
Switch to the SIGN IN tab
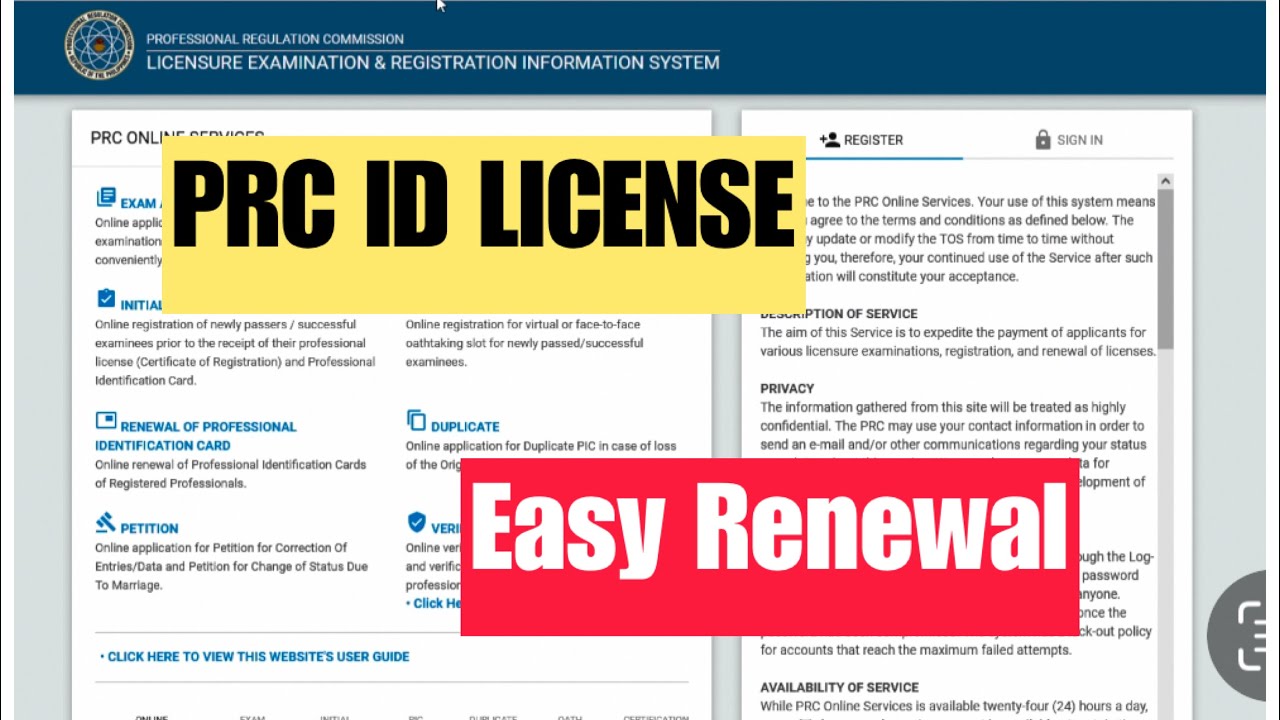click(1069, 140)
